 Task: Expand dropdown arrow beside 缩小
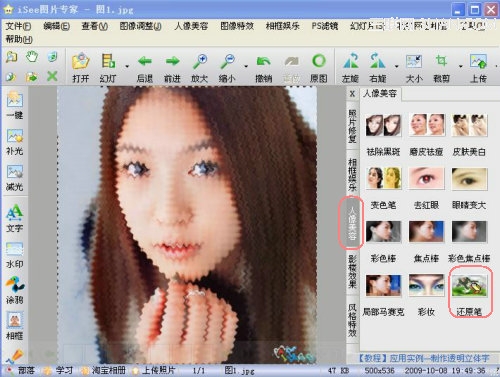(x=246, y=66)
